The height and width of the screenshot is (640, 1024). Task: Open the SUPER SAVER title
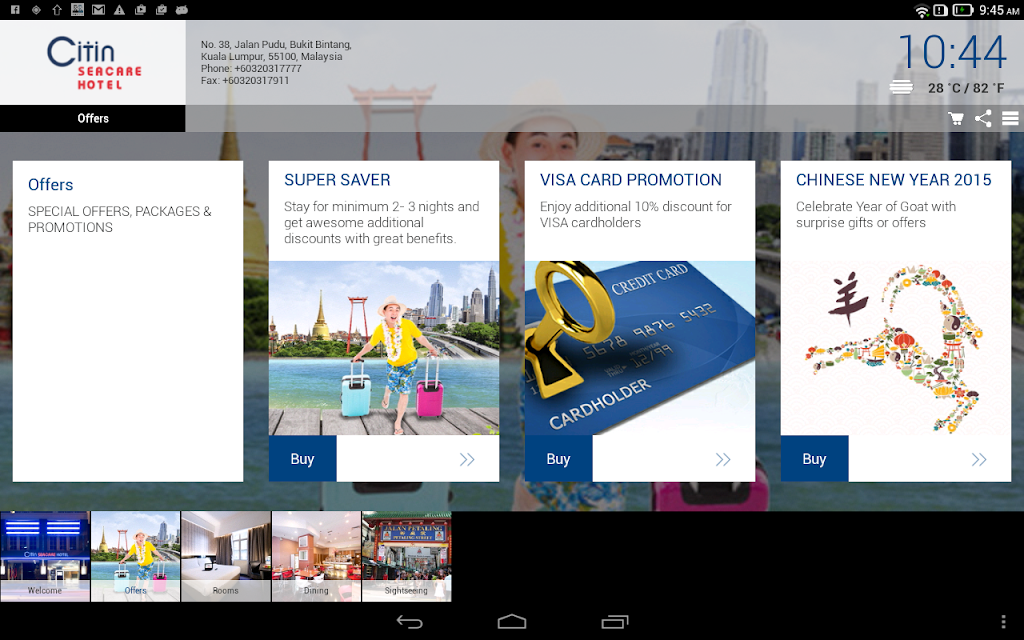tap(337, 180)
